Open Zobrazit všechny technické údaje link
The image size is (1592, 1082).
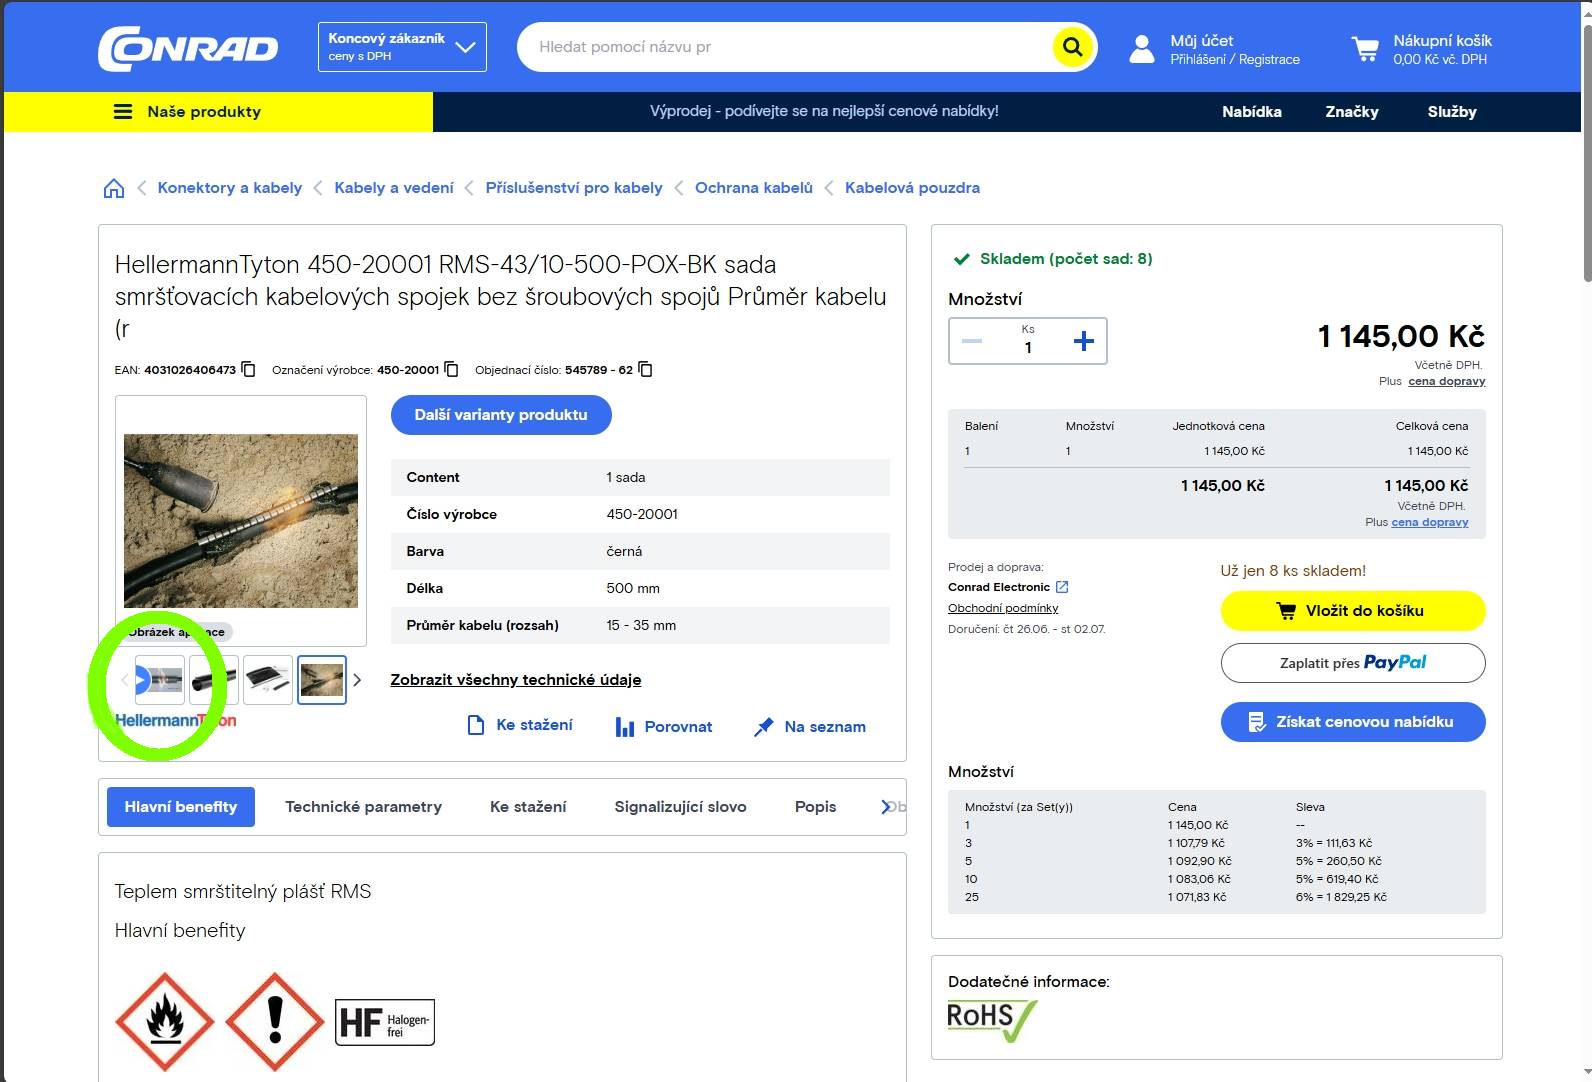click(x=516, y=680)
